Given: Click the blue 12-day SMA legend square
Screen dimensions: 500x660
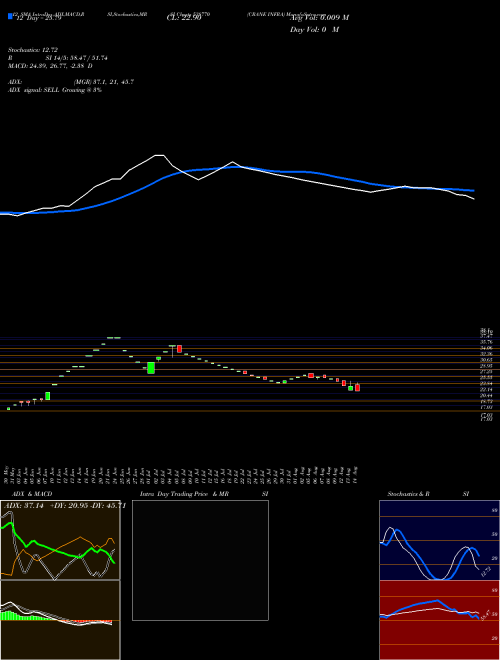Looking at the screenshot, I should point(10,16).
